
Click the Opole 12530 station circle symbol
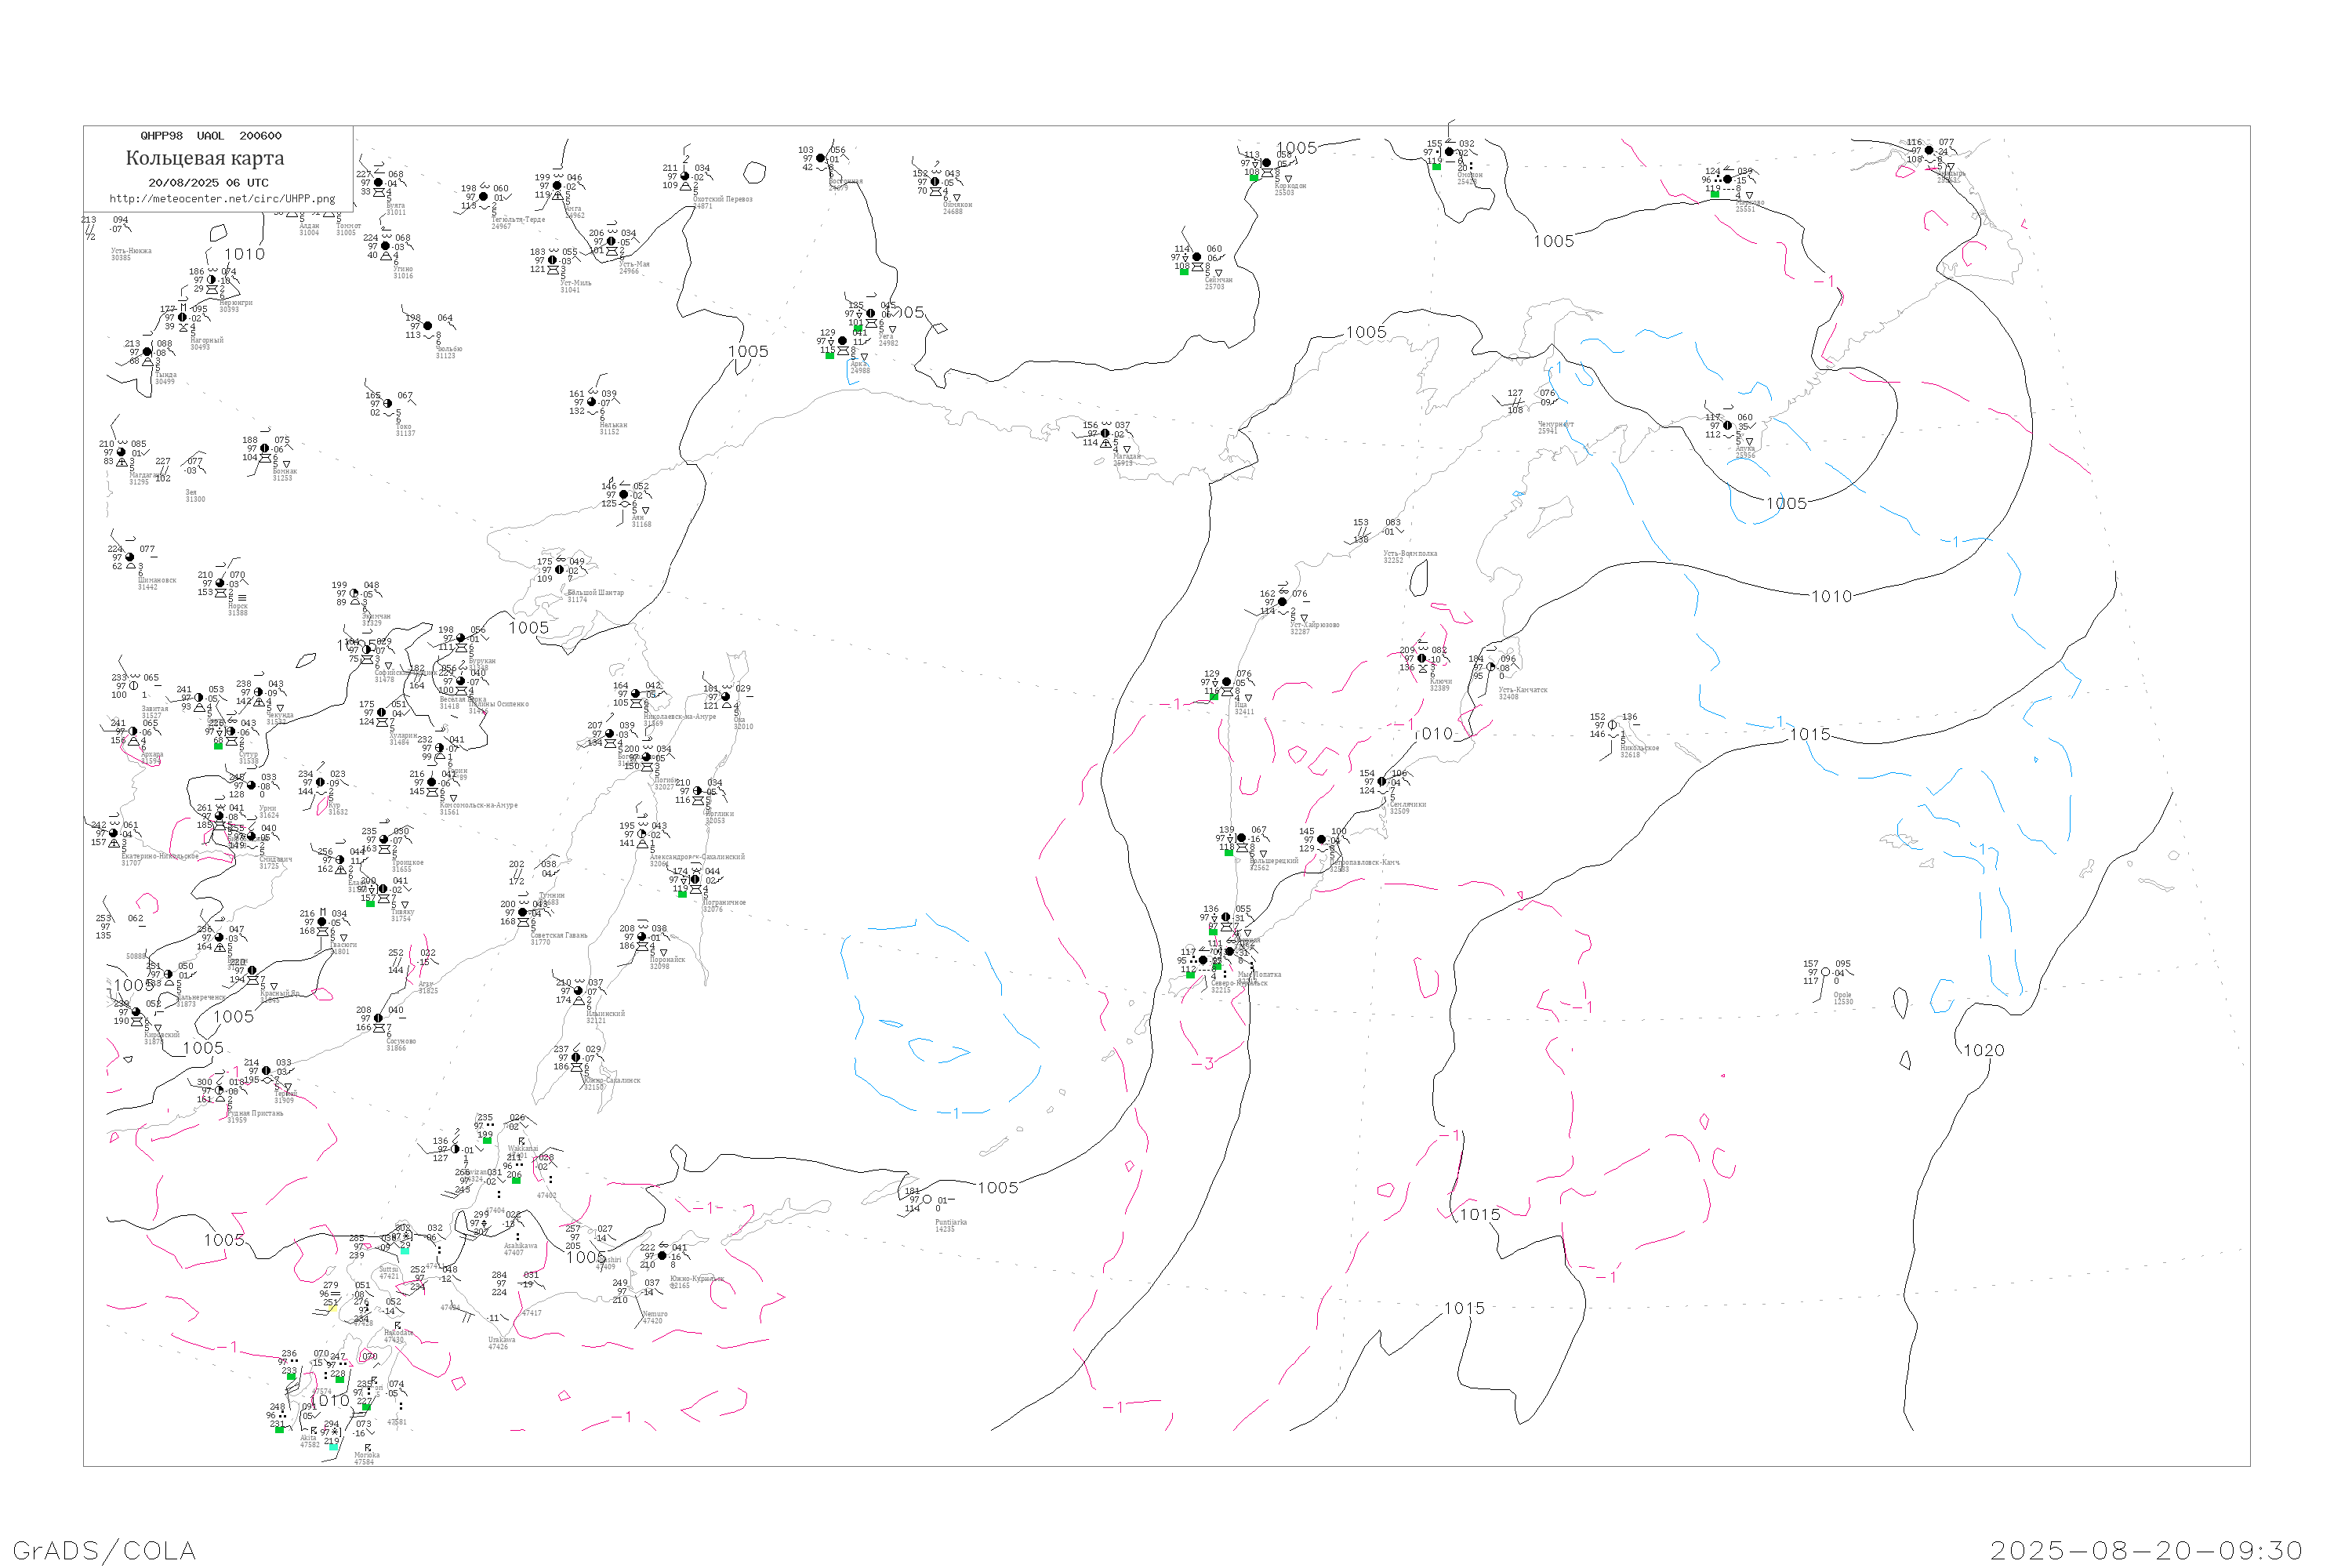pyautogui.click(x=1825, y=972)
